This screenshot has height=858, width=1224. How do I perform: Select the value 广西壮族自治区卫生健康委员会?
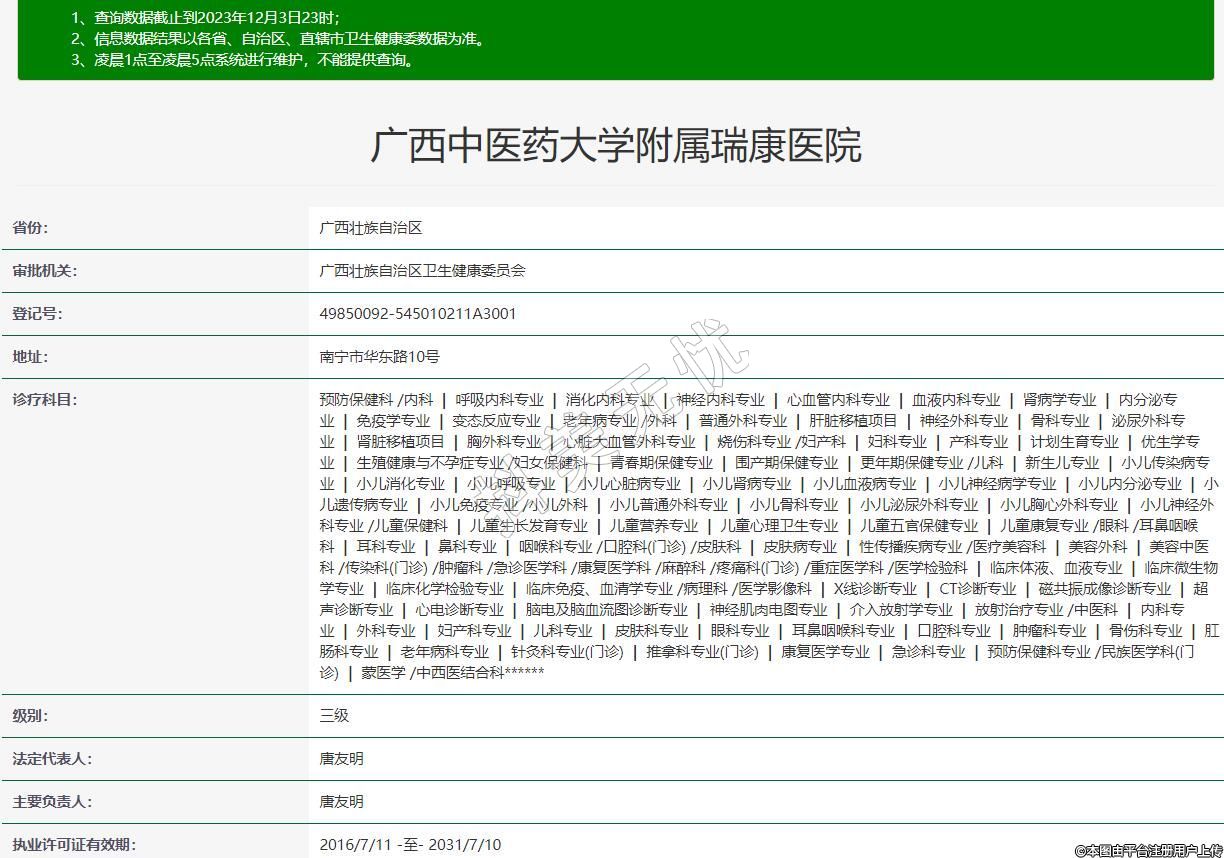(422, 271)
